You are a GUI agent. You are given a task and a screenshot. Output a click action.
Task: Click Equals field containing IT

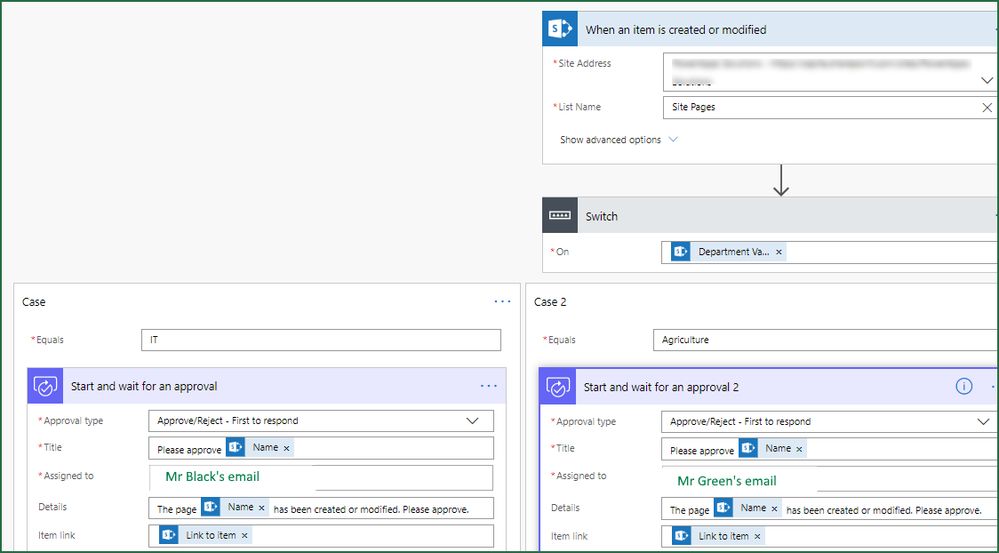[321, 340]
